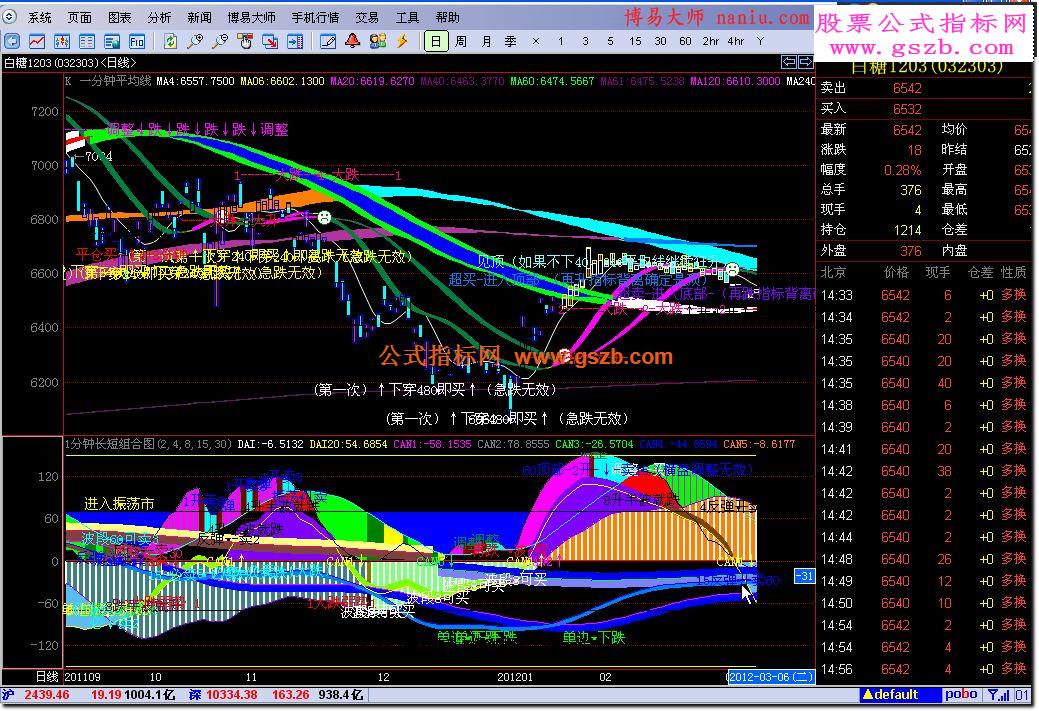Click the two-person users icon
This screenshot has height=711, width=1039.
click(378, 42)
